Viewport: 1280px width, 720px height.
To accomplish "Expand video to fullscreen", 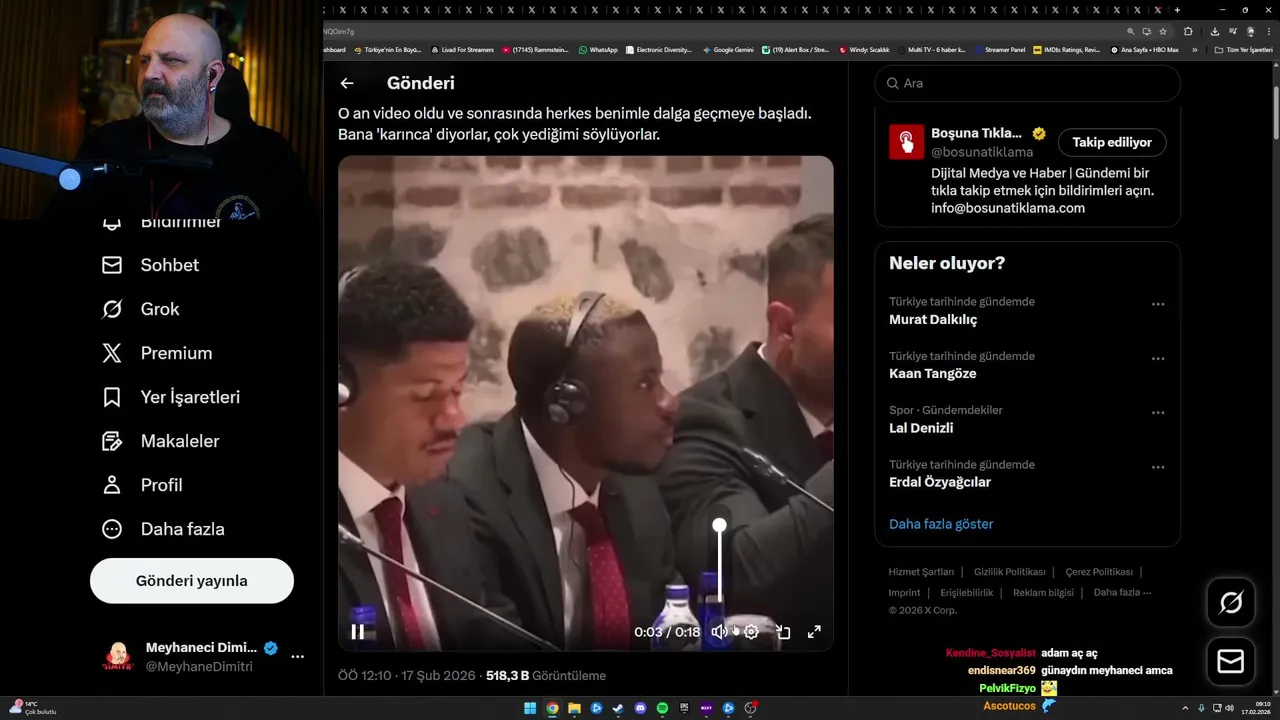I will [814, 631].
